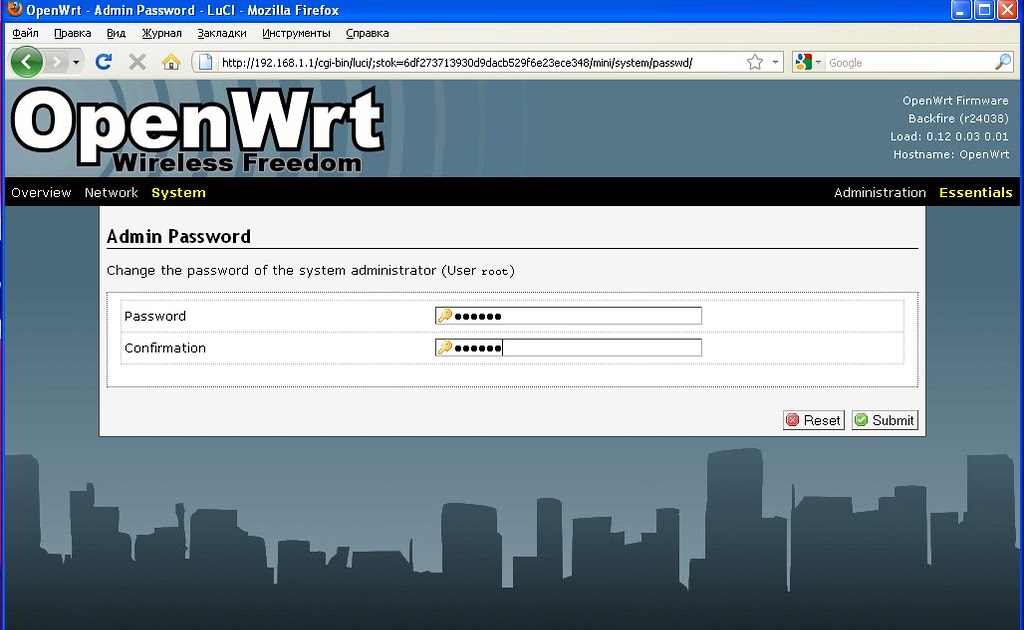The image size is (1024, 630).
Task: Click the search magnifier icon
Action: pyautogui.click(x=1002, y=62)
